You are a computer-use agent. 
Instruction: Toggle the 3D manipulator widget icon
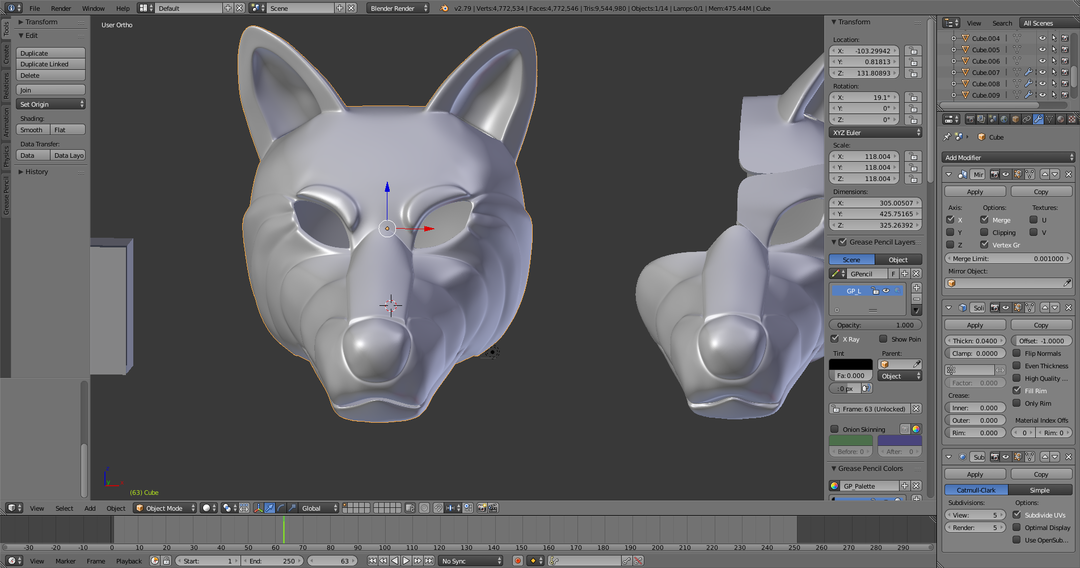[x=257, y=508]
